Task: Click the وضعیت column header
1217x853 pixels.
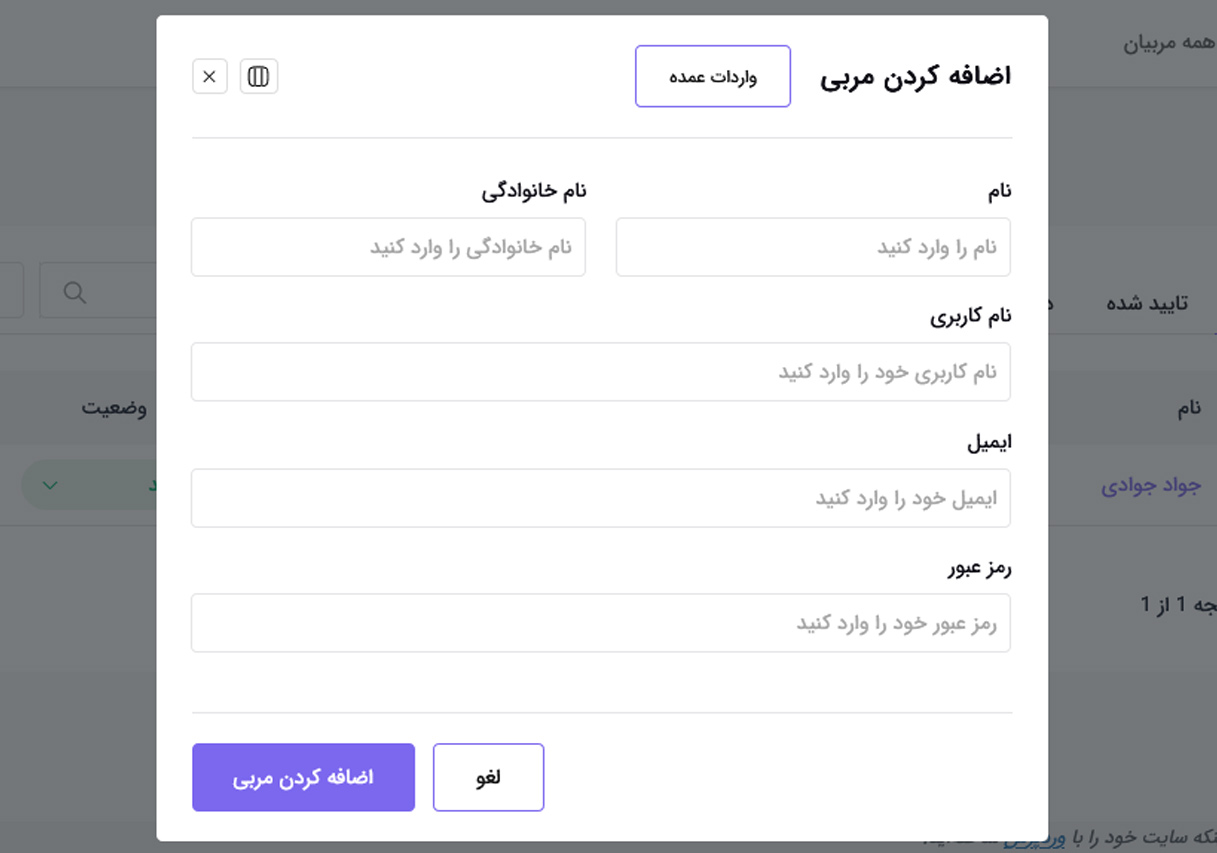Action: (114, 408)
